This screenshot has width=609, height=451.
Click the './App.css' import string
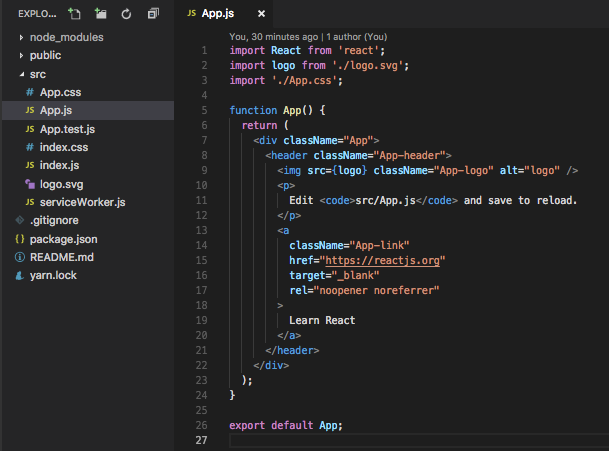[x=304, y=80]
